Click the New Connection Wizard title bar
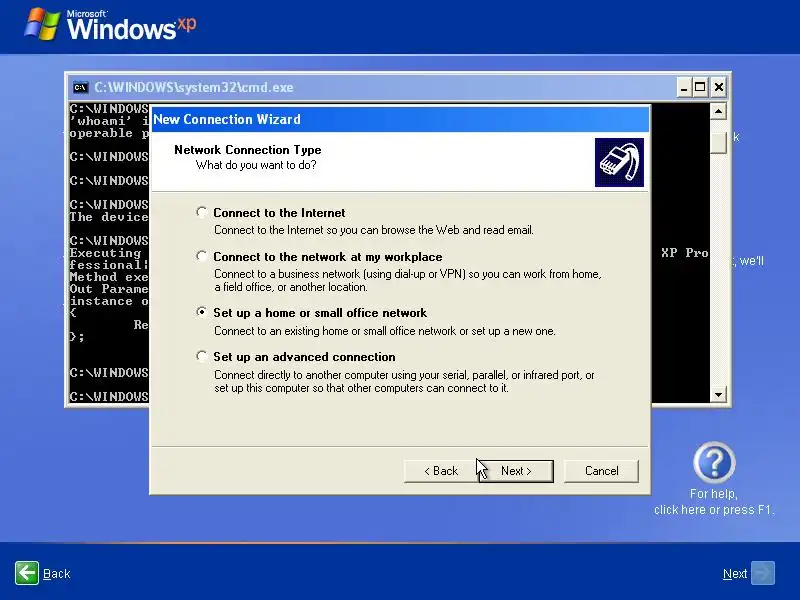 (x=400, y=119)
